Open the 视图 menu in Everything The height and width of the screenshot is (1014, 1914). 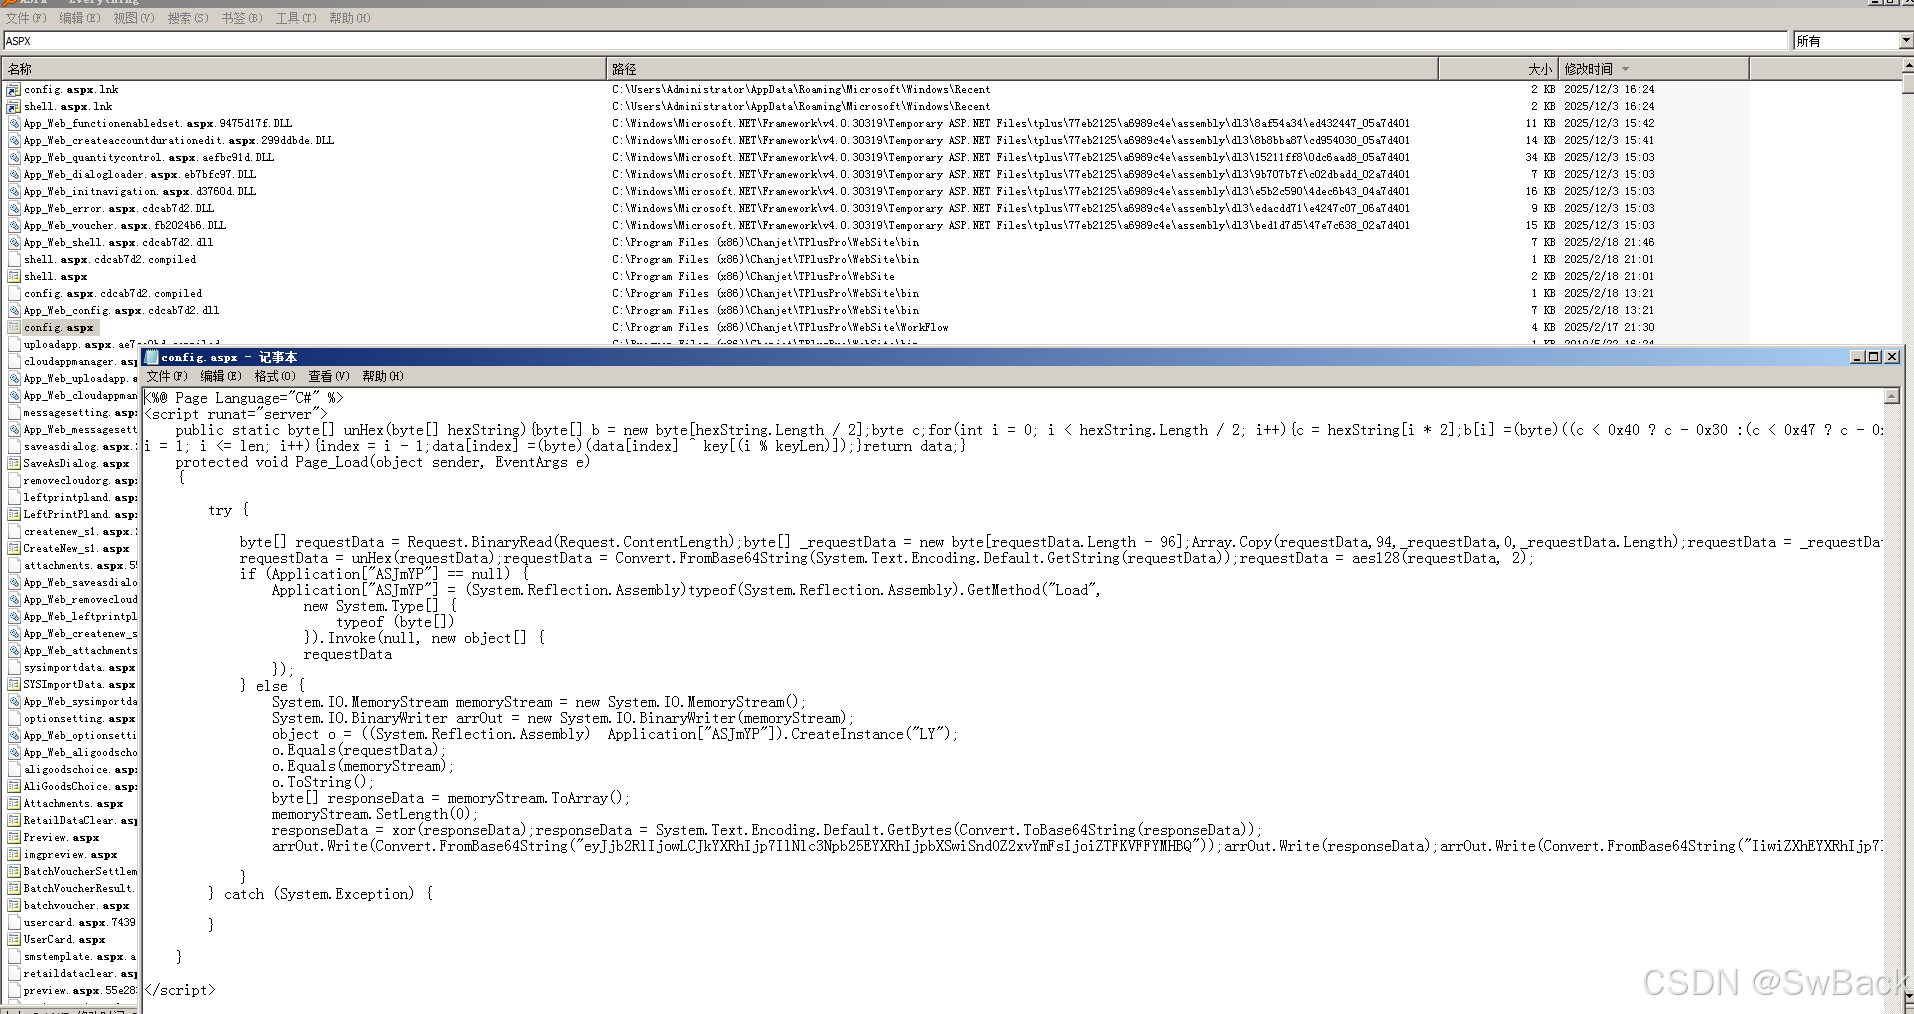[x=134, y=18]
